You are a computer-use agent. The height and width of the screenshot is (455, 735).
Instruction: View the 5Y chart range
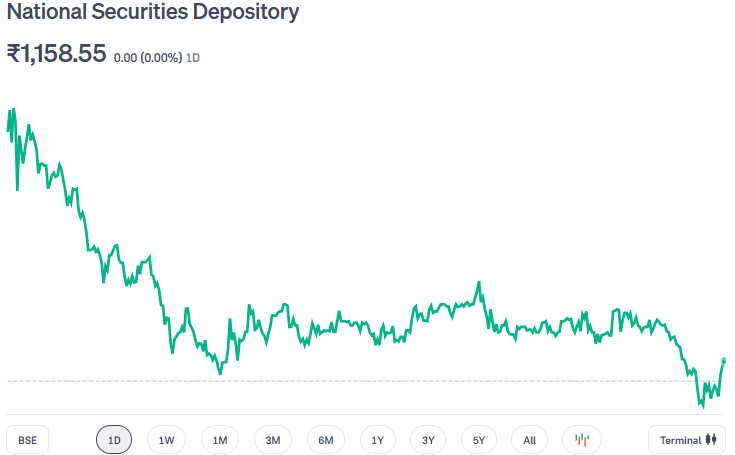coord(479,440)
